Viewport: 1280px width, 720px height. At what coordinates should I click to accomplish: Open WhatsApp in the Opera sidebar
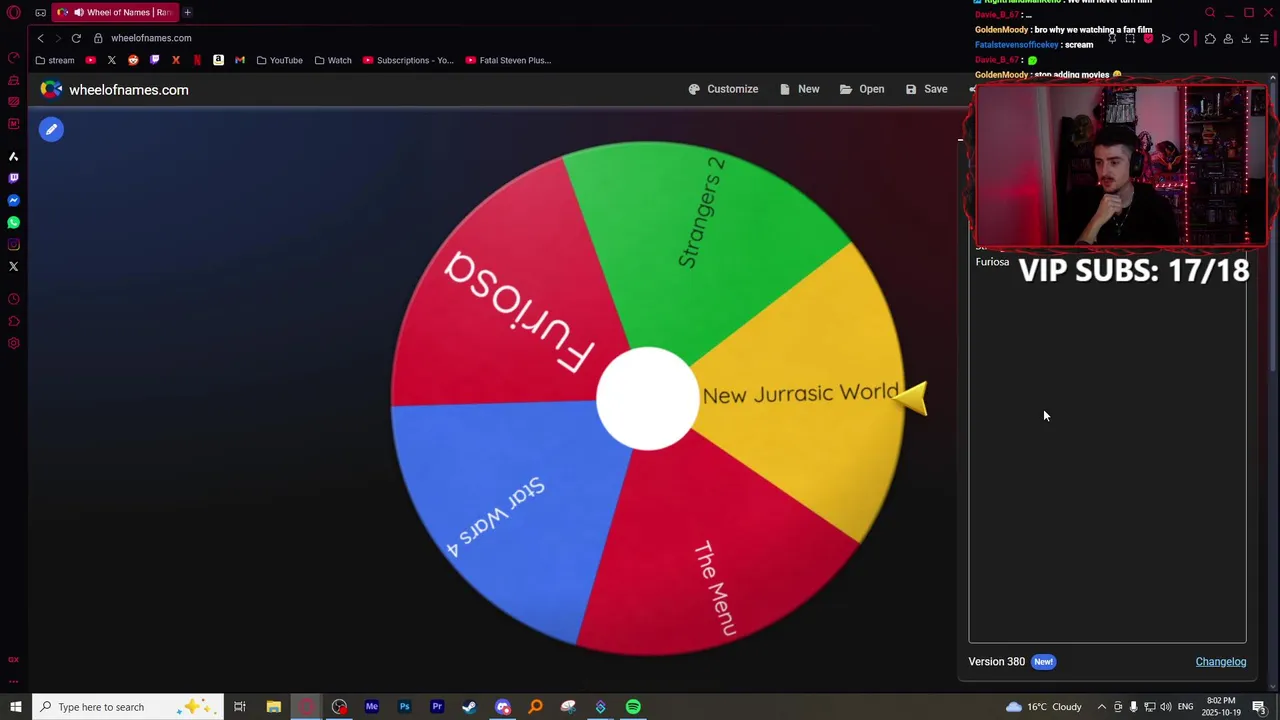tap(14, 222)
